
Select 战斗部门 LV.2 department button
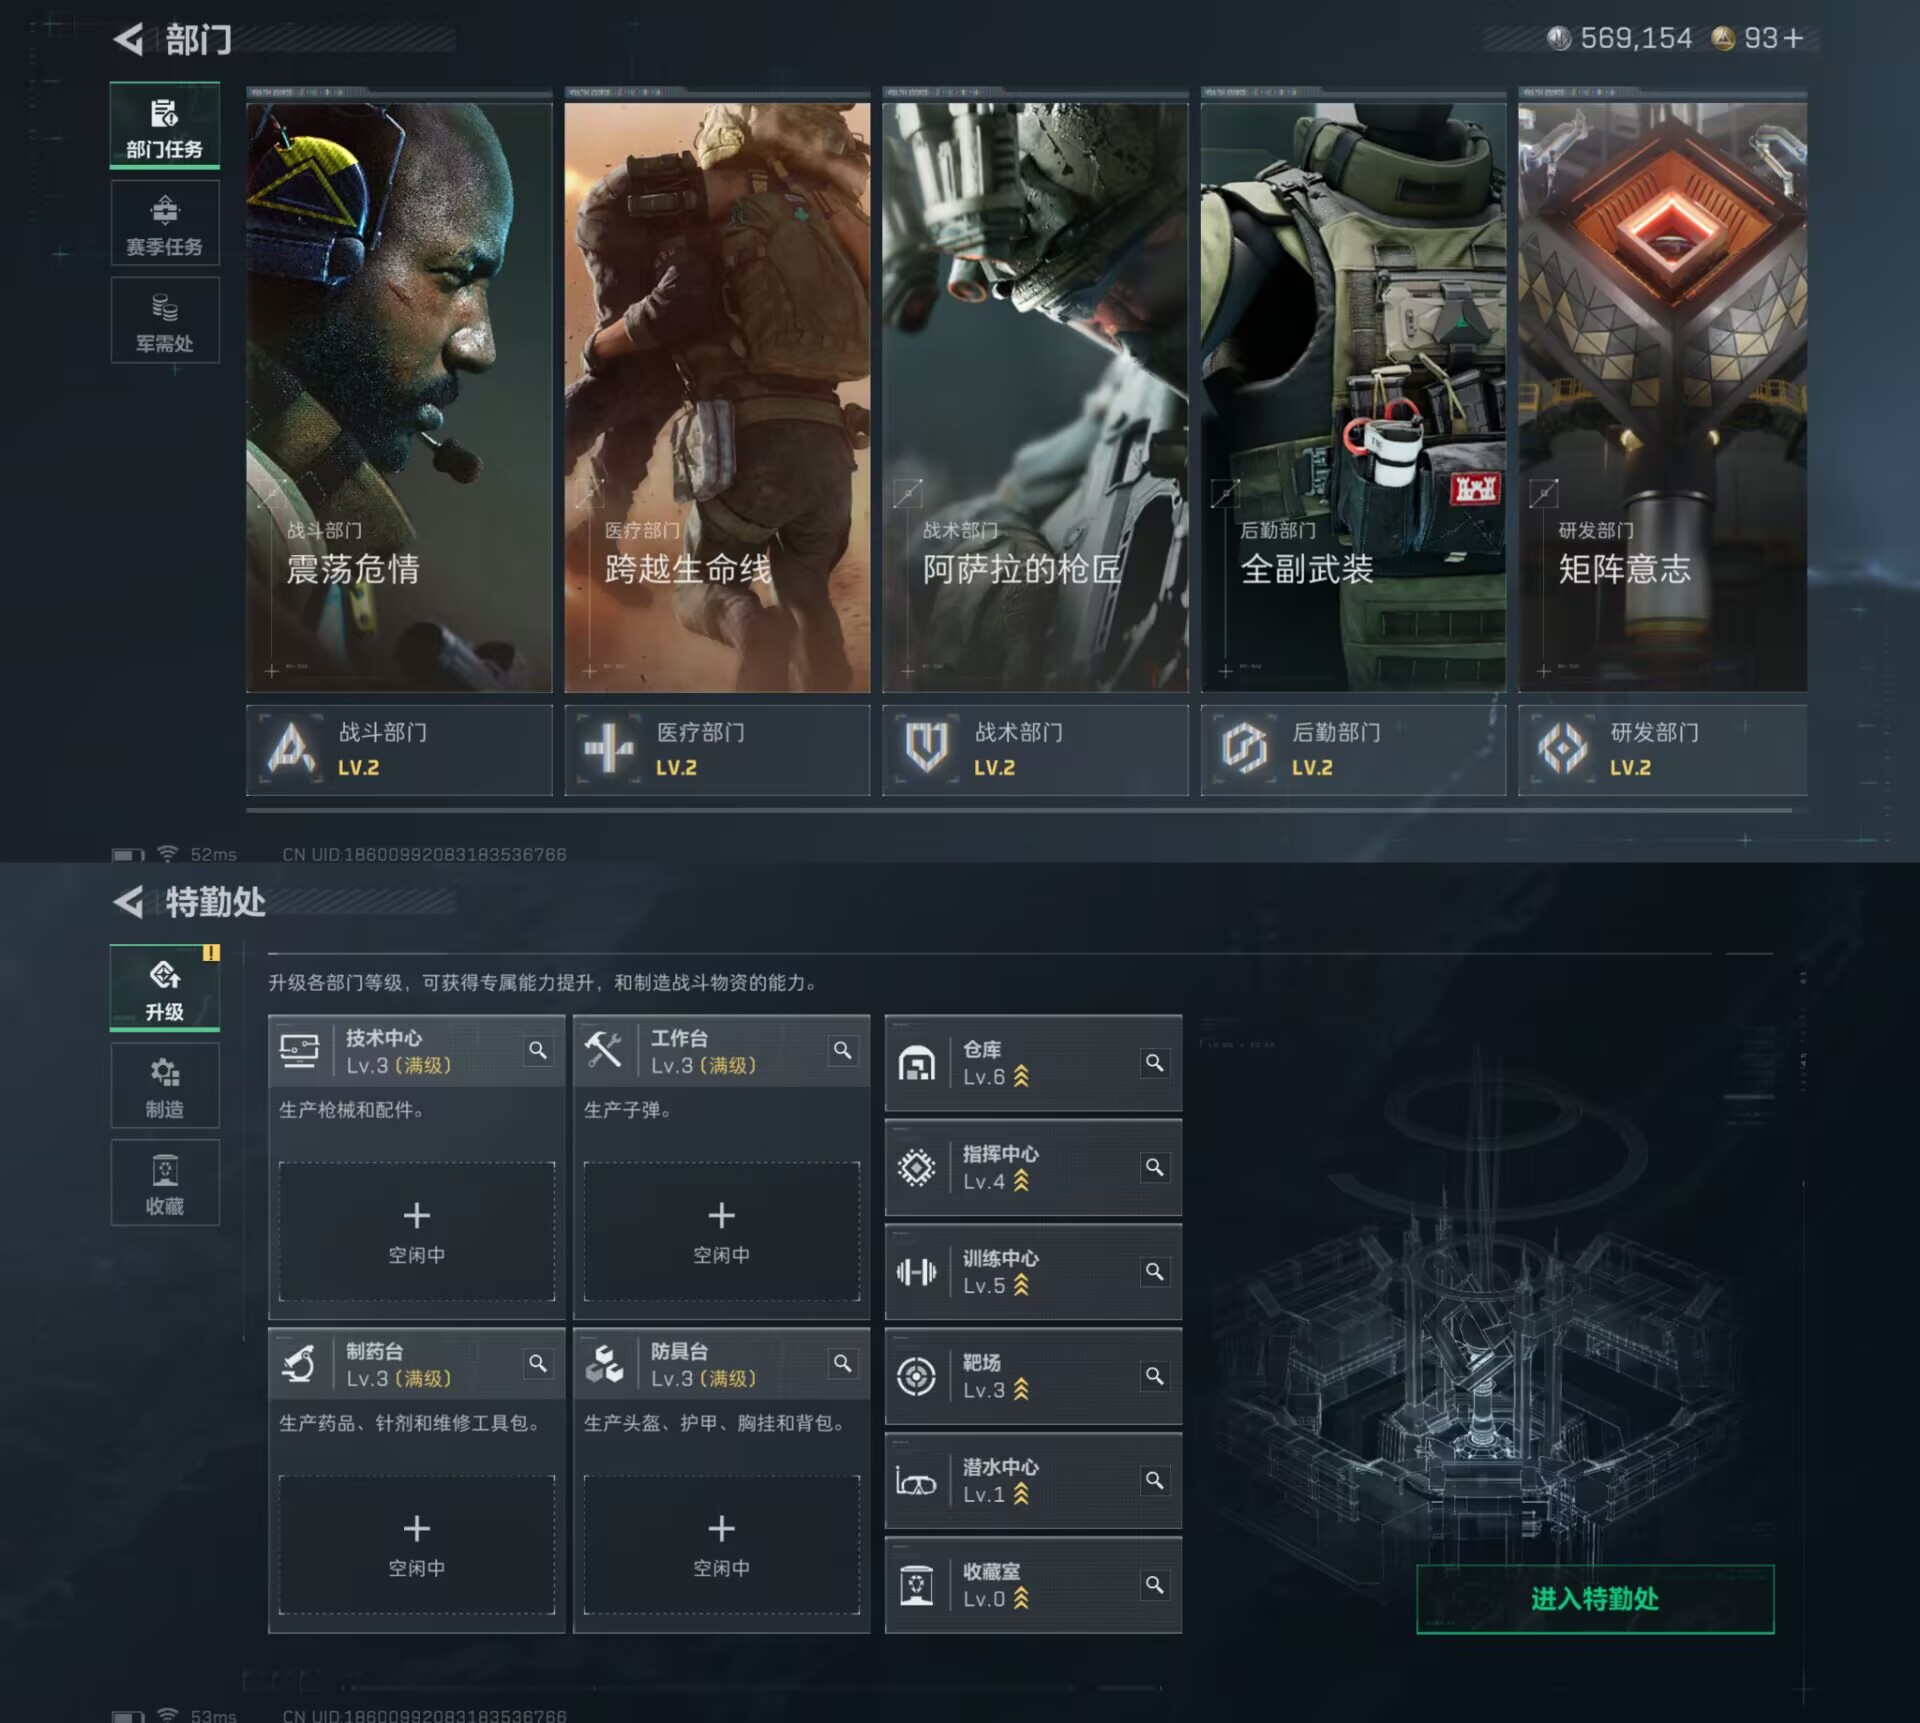[399, 750]
